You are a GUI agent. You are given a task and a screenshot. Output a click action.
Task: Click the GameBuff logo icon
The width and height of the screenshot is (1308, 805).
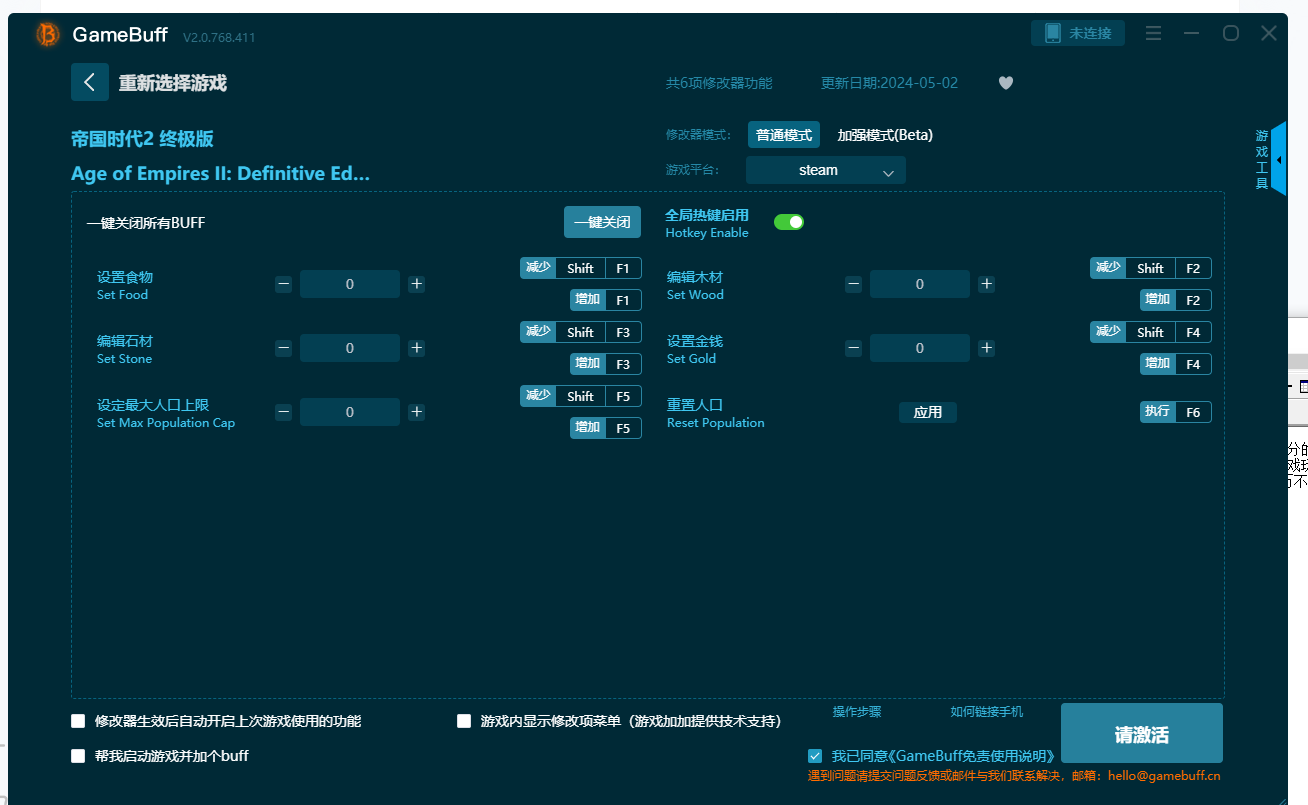[47, 35]
